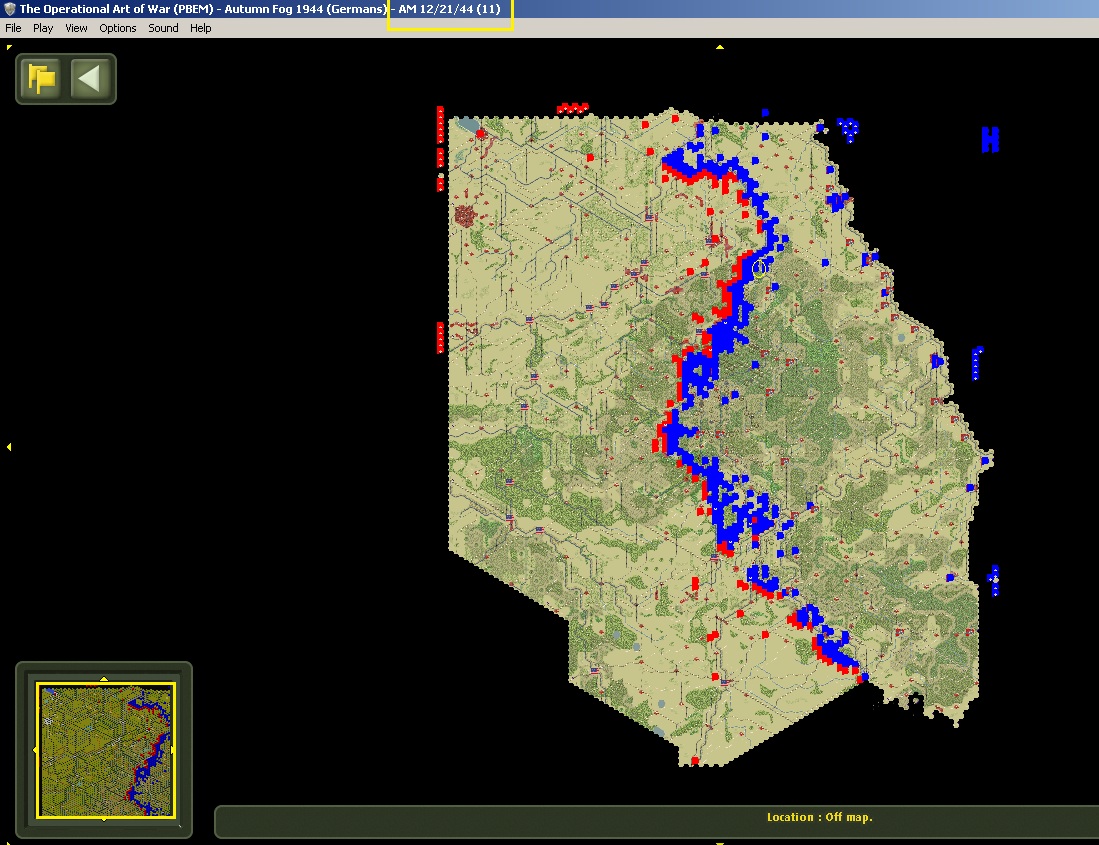Open the File menu

point(13,28)
